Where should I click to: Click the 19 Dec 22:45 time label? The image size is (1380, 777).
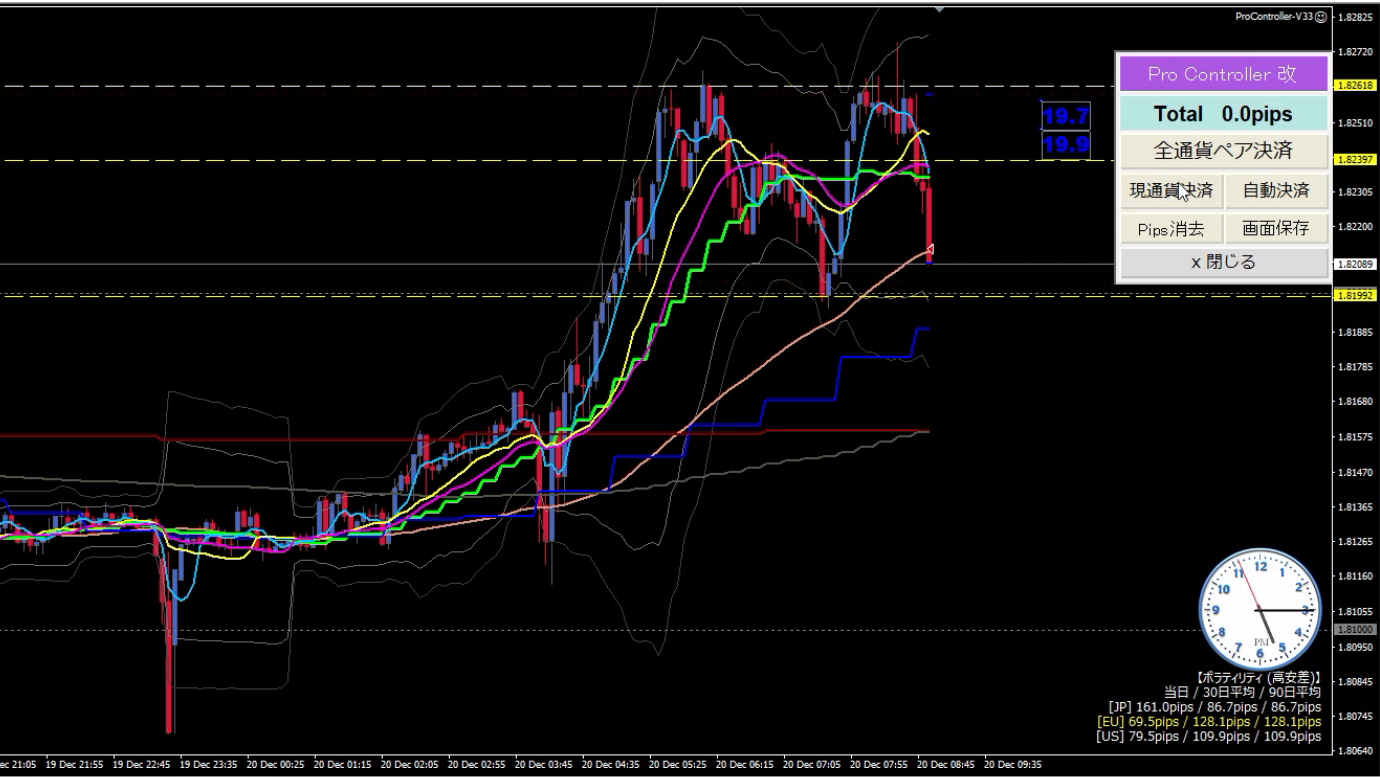[x=143, y=764]
